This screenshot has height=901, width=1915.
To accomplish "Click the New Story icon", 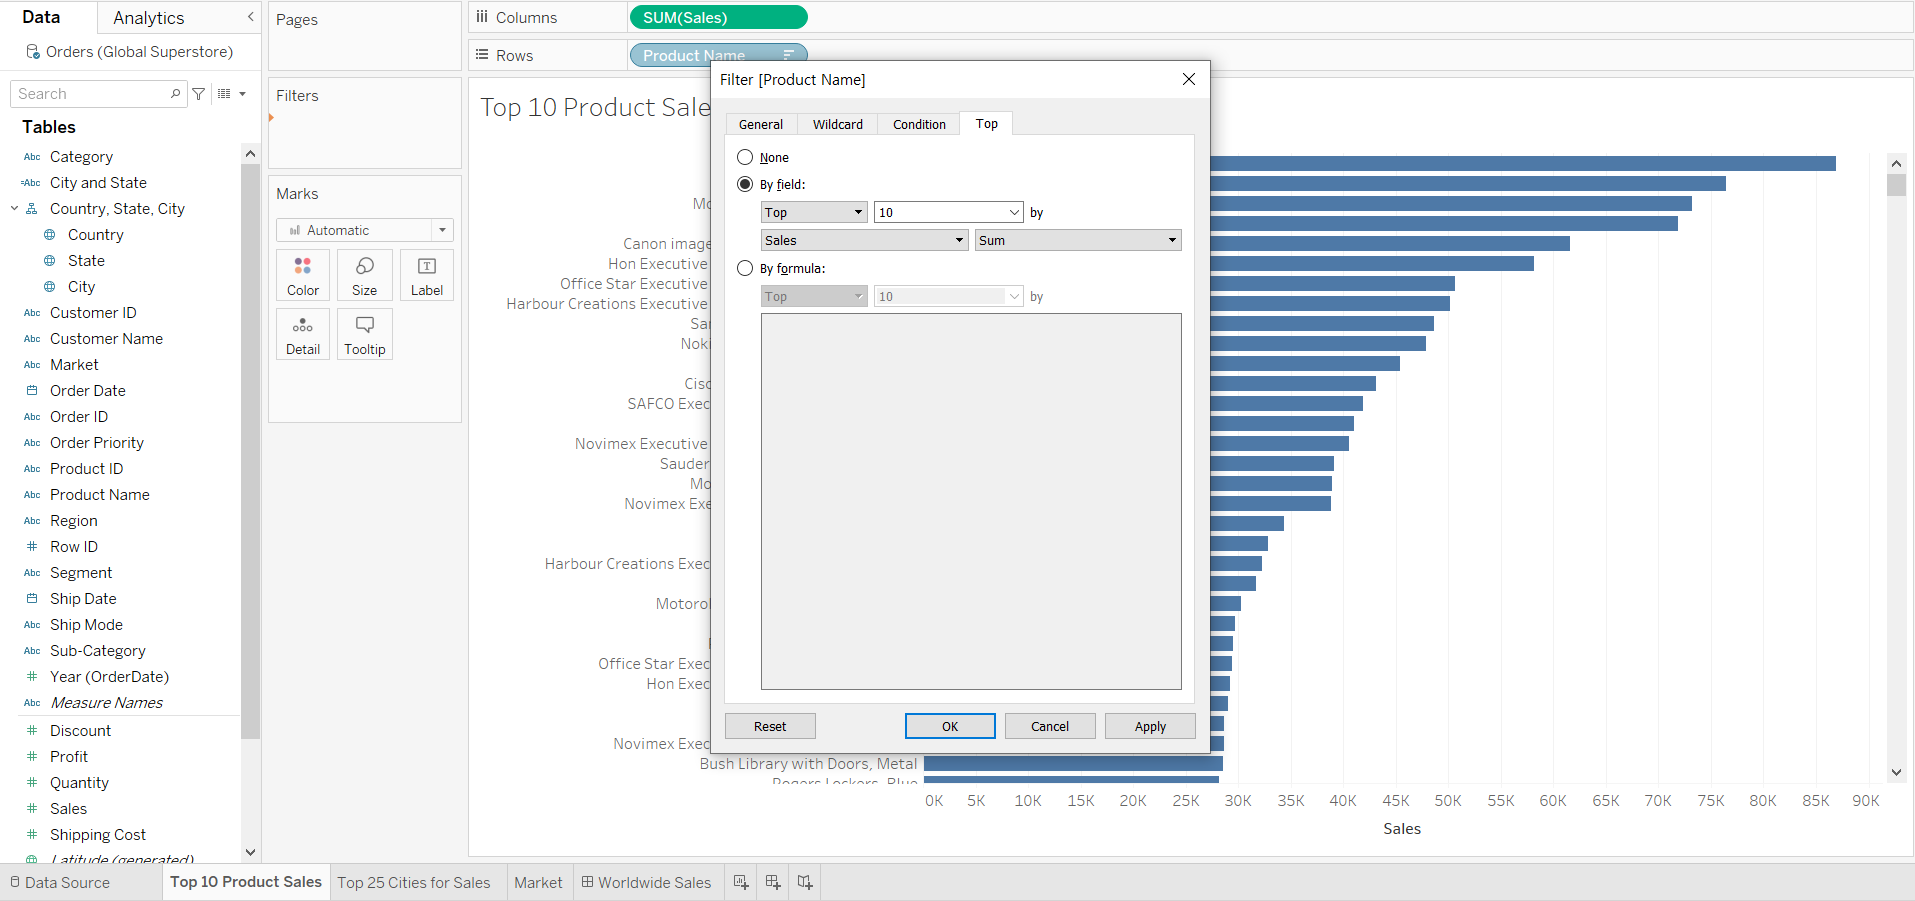I will pos(805,882).
